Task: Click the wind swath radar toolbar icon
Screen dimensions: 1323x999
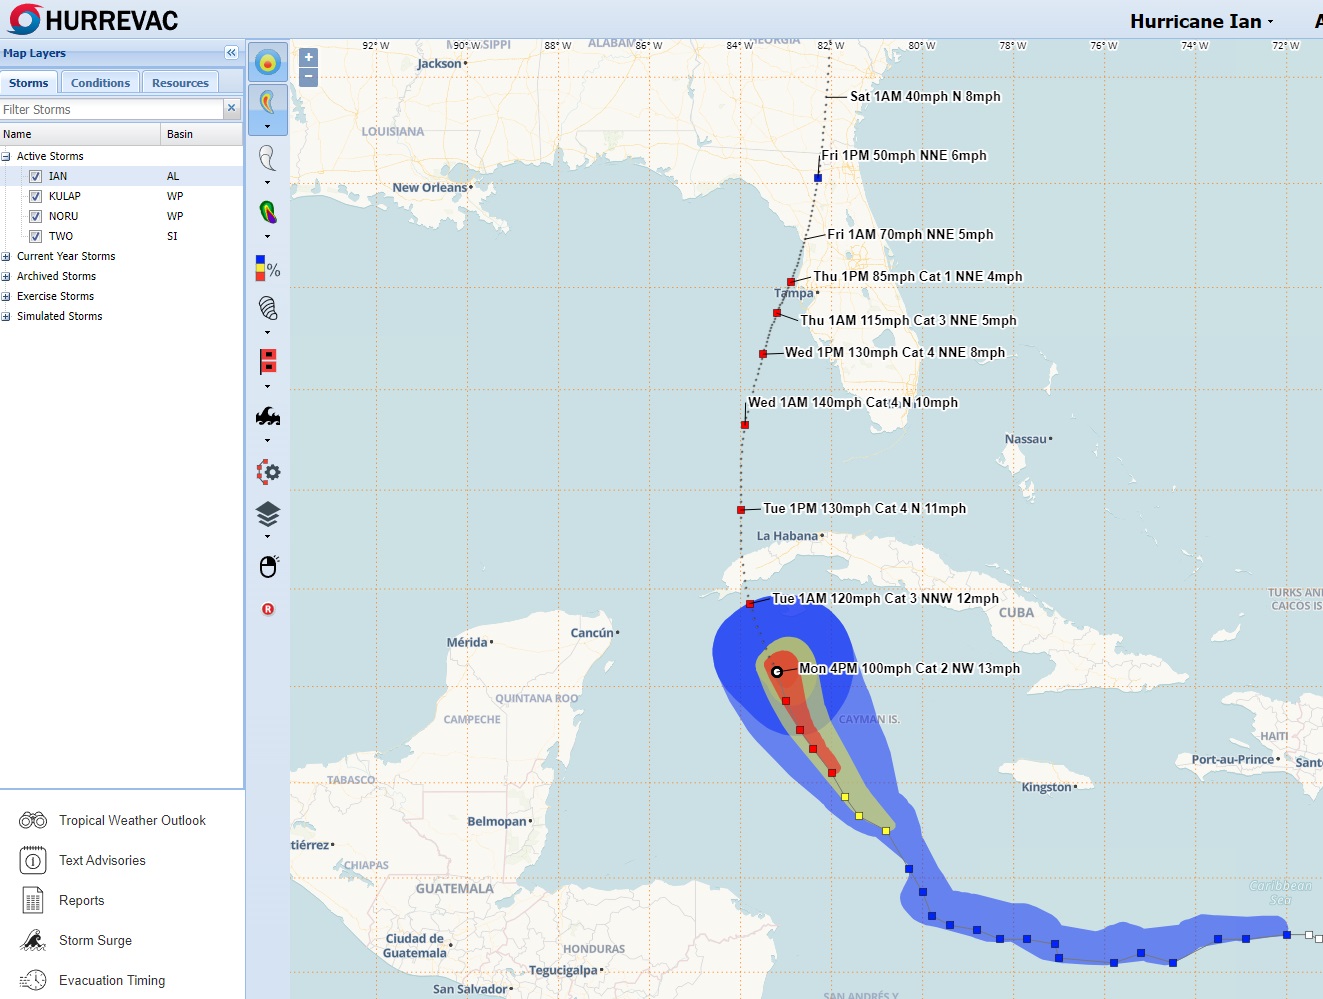Action: click(x=267, y=63)
